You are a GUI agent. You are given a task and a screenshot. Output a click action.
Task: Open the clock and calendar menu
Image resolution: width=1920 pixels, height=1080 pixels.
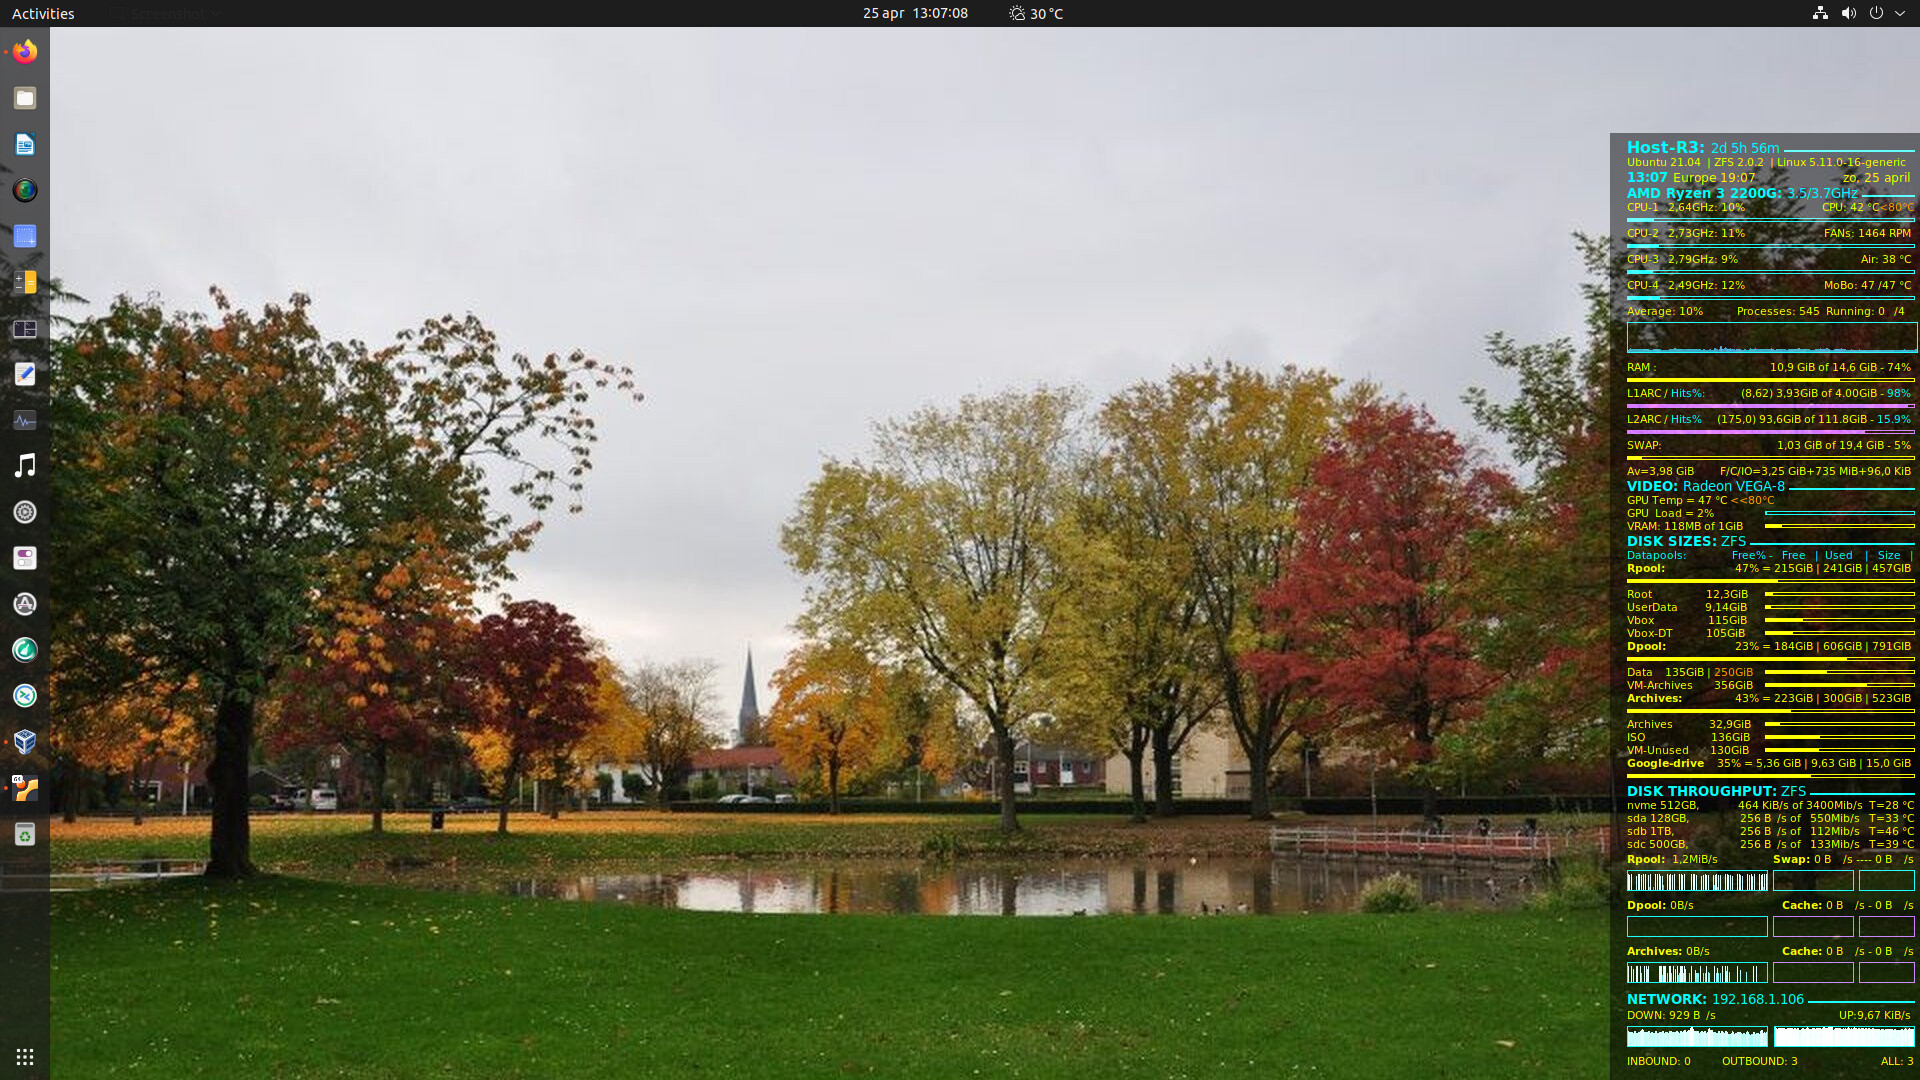click(915, 13)
